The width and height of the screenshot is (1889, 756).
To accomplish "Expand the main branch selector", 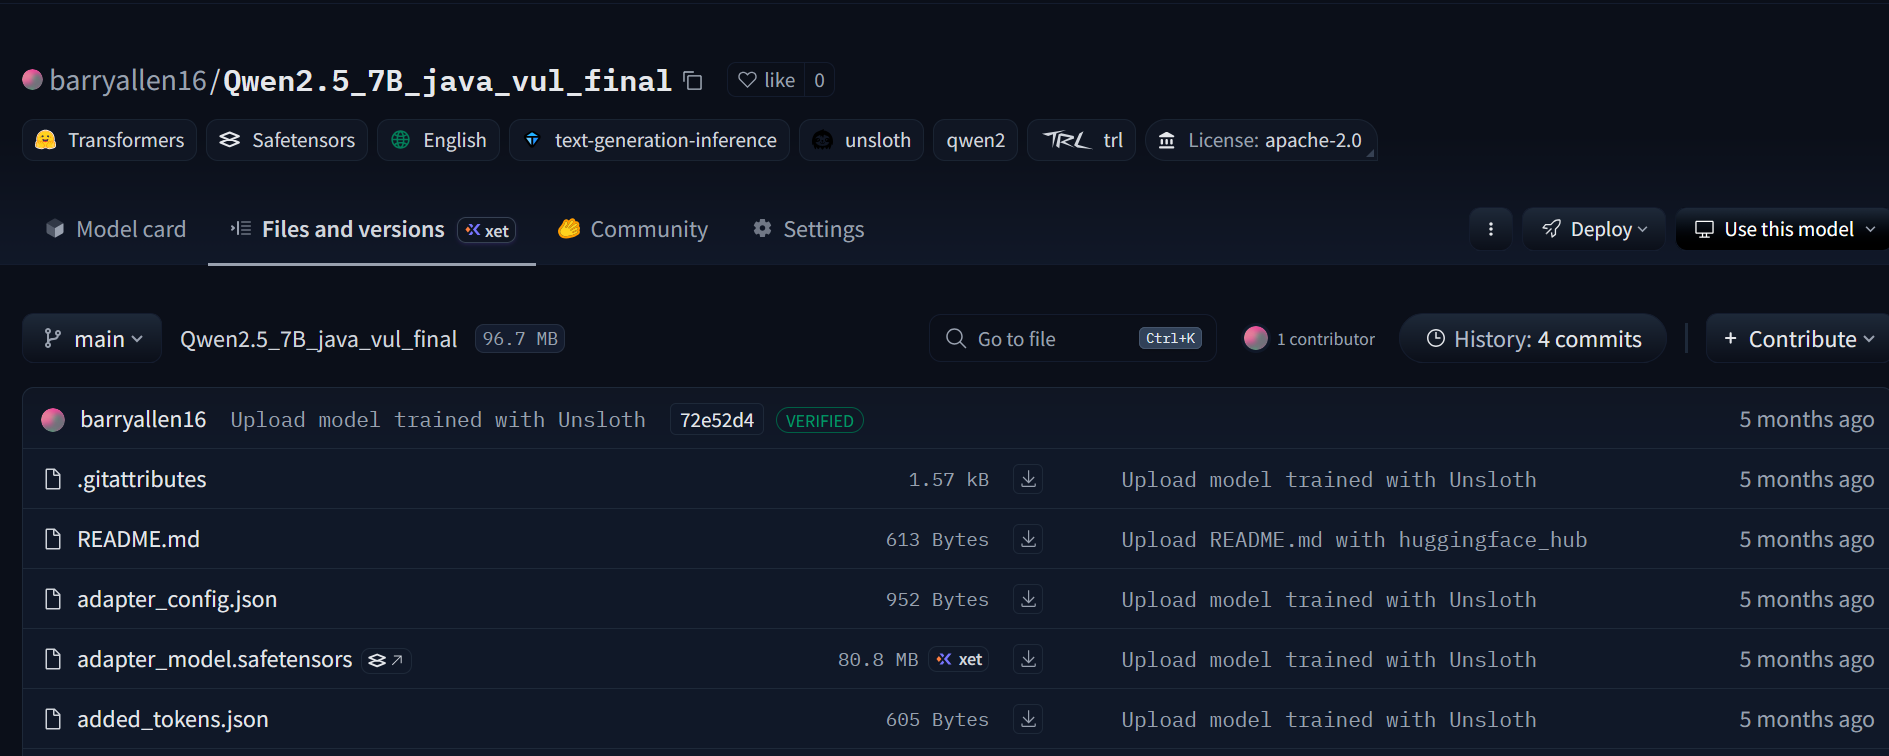I will (94, 339).
